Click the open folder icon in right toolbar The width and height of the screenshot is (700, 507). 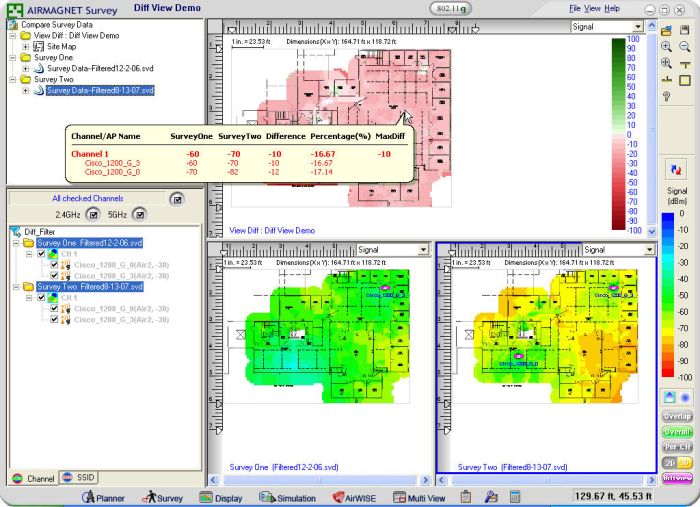pos(666,31)
